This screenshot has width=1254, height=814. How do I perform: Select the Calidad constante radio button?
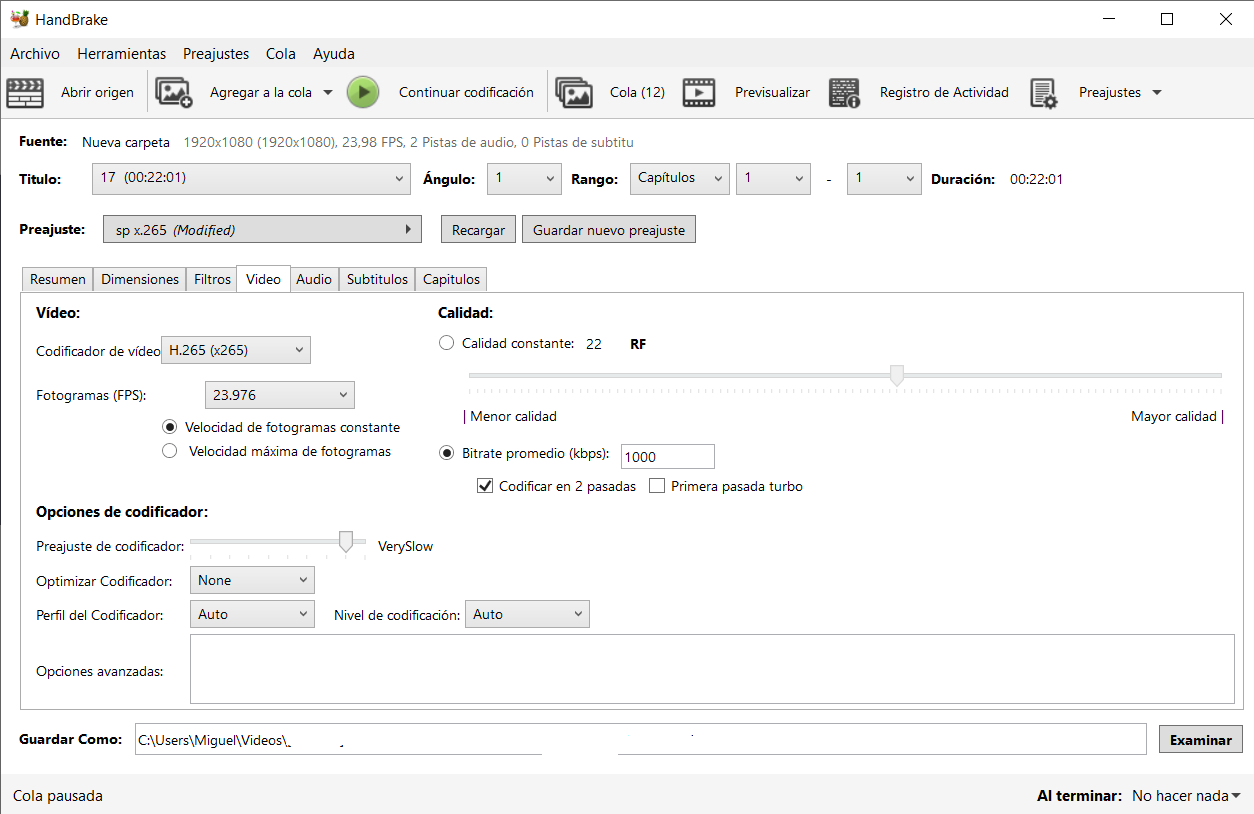[x=446, y=343]
